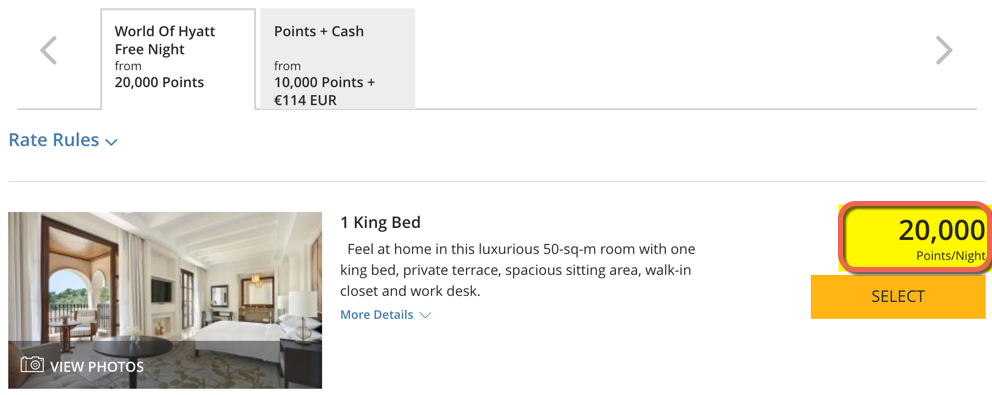Expand the More Details chevron arrow
This screenshot has height=395, width=992.
(425, 315)
